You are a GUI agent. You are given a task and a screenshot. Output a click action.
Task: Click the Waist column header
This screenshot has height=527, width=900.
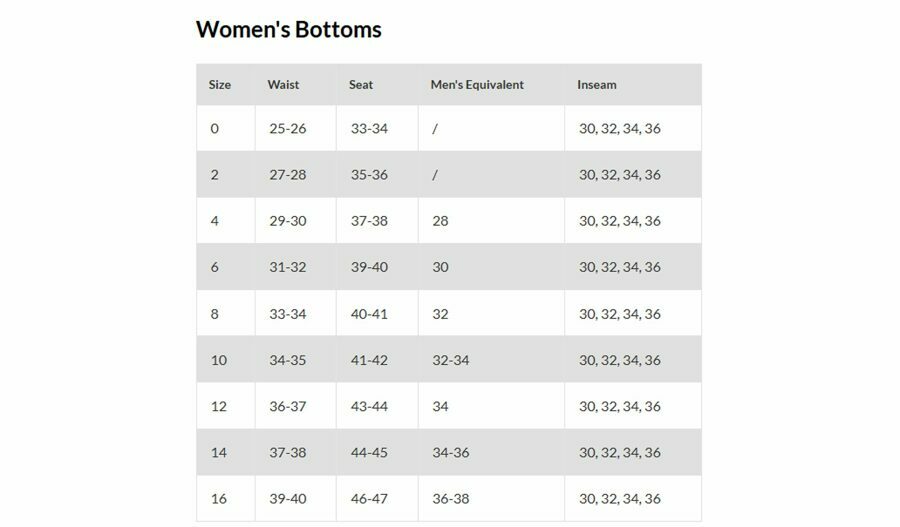pos(283,85)
